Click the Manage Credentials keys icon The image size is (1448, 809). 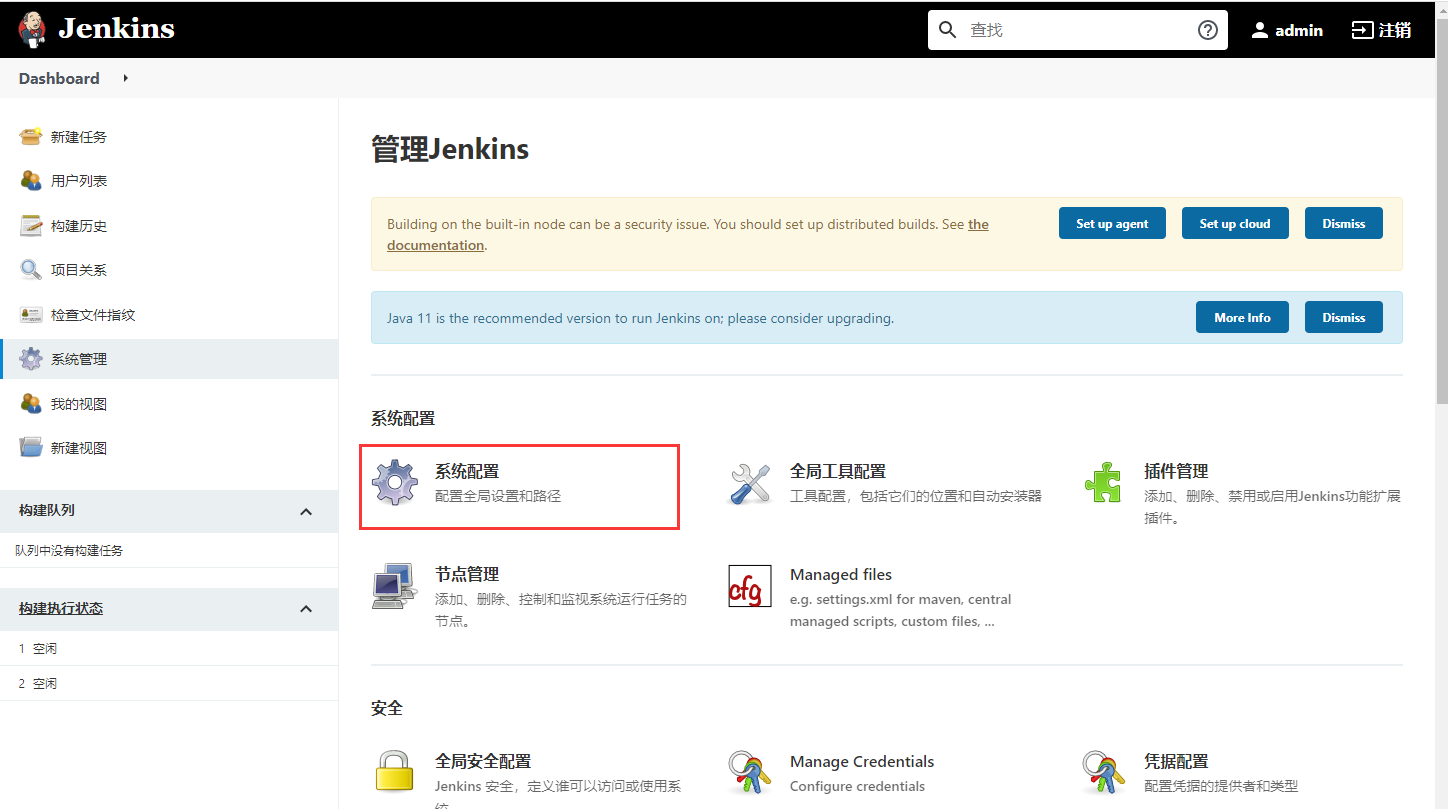[x=750, y=772]
